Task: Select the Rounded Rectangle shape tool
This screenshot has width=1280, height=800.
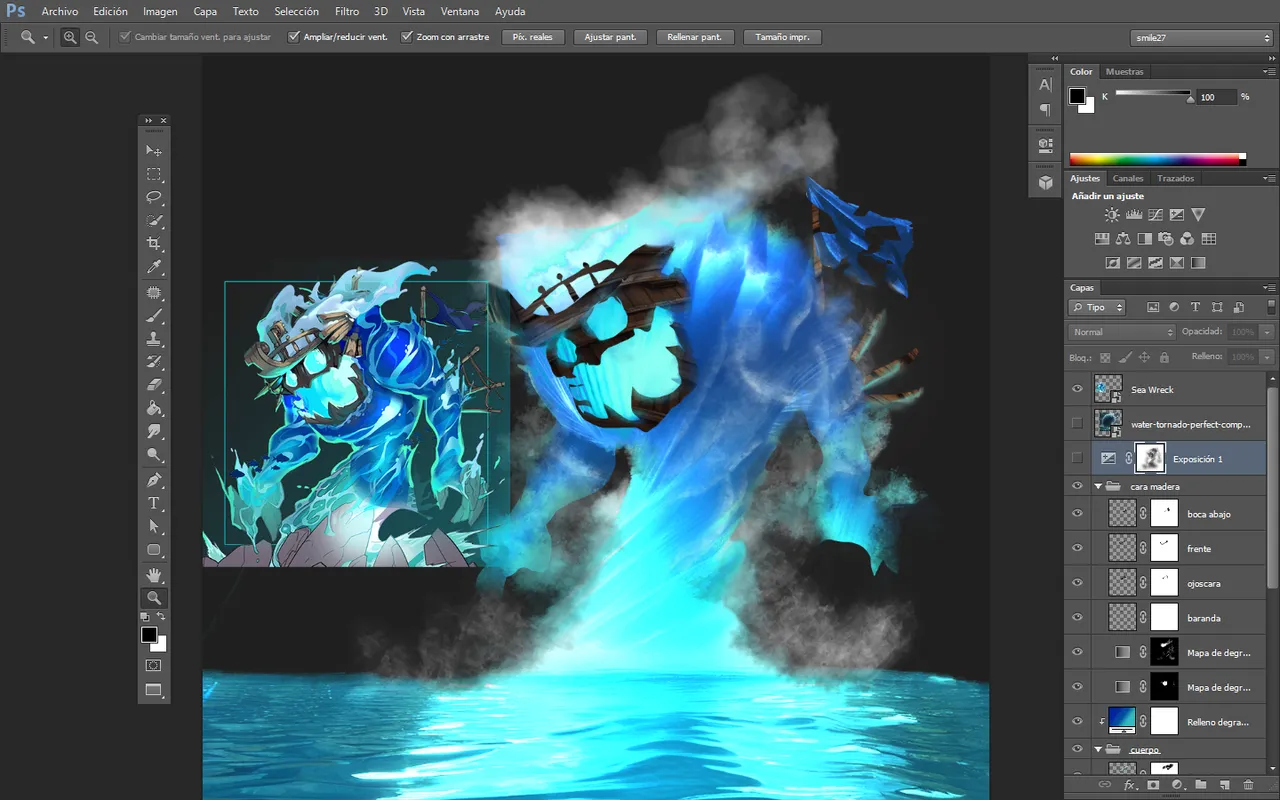Action: [x=154, y=550]
